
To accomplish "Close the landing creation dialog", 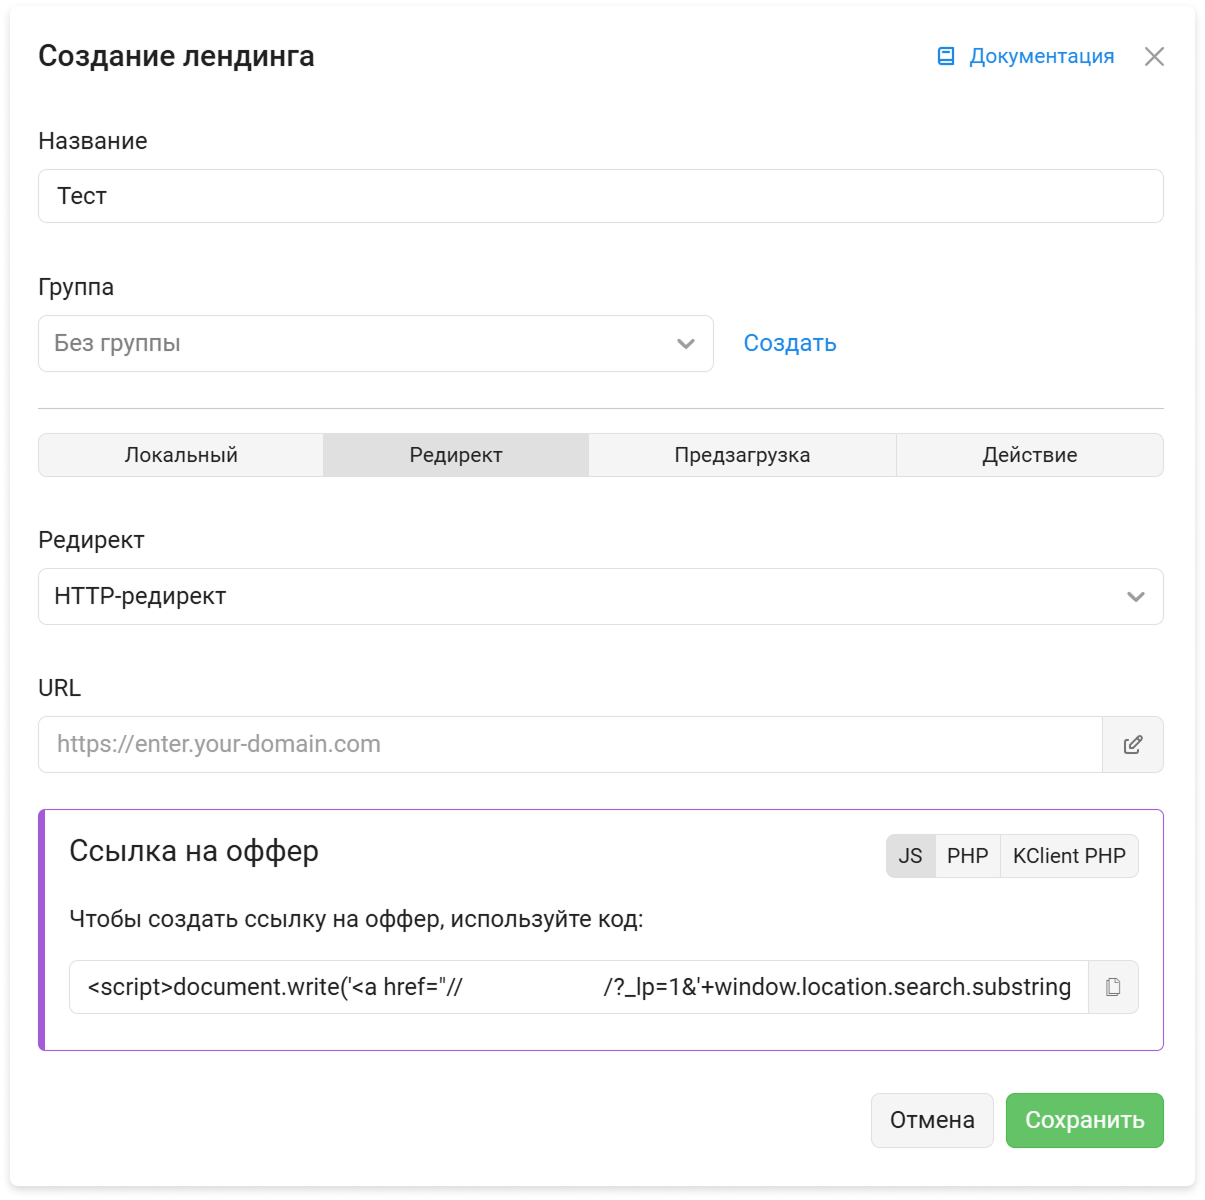I will point(1154,56).
